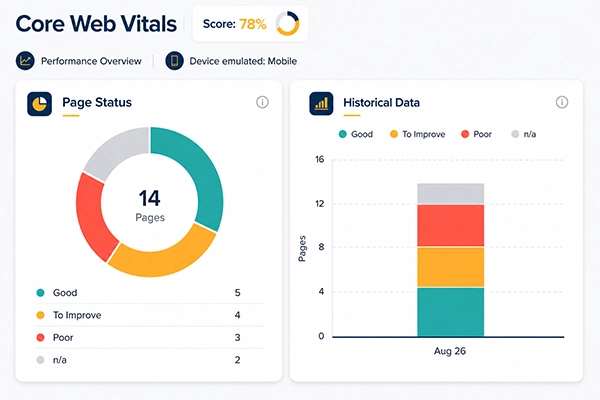Image resolution: width=600 pixels, height=400 pixels.
Task: Click the Historical Data heading
Action: click(382, 103)
